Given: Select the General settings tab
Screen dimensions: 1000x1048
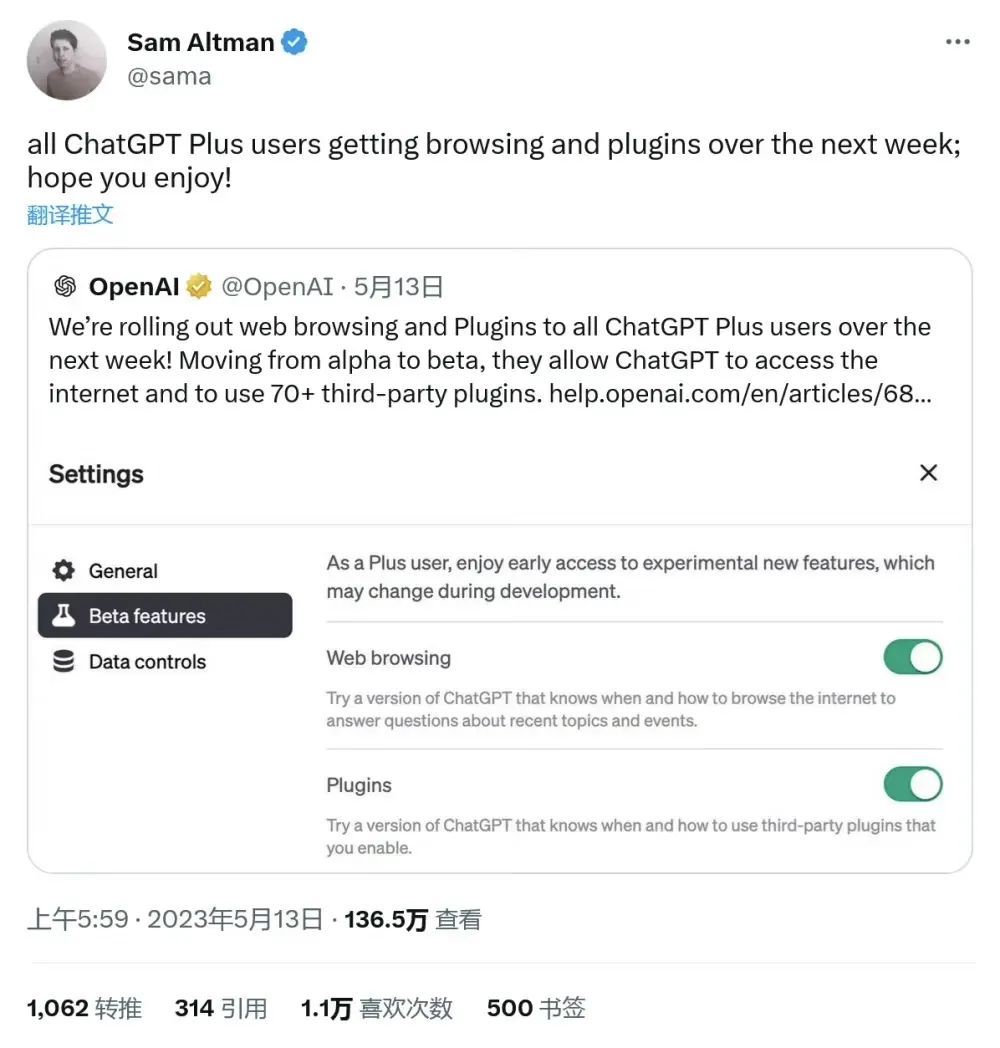Looking at the screenshot, I should pyautogui.click(x=122, y=571).
